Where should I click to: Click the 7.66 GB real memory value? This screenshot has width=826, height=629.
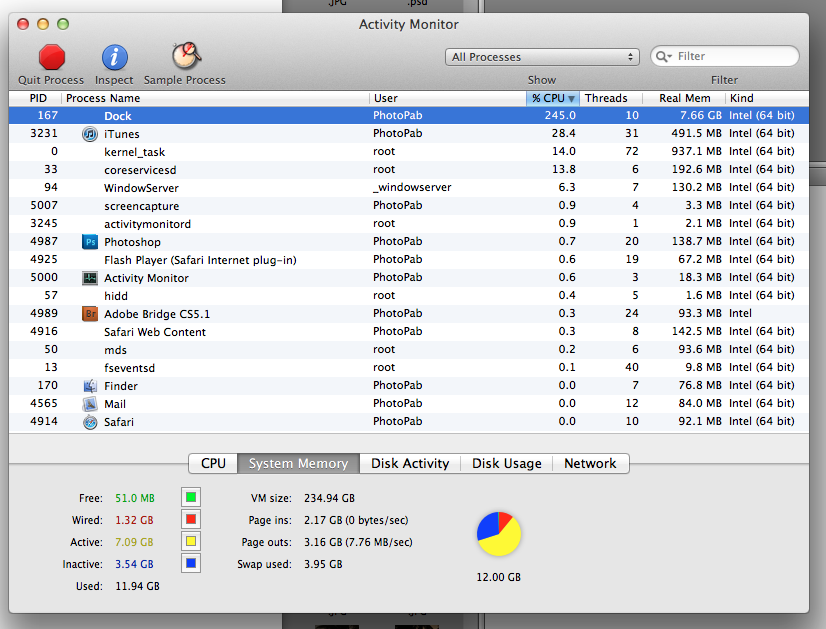701,115
